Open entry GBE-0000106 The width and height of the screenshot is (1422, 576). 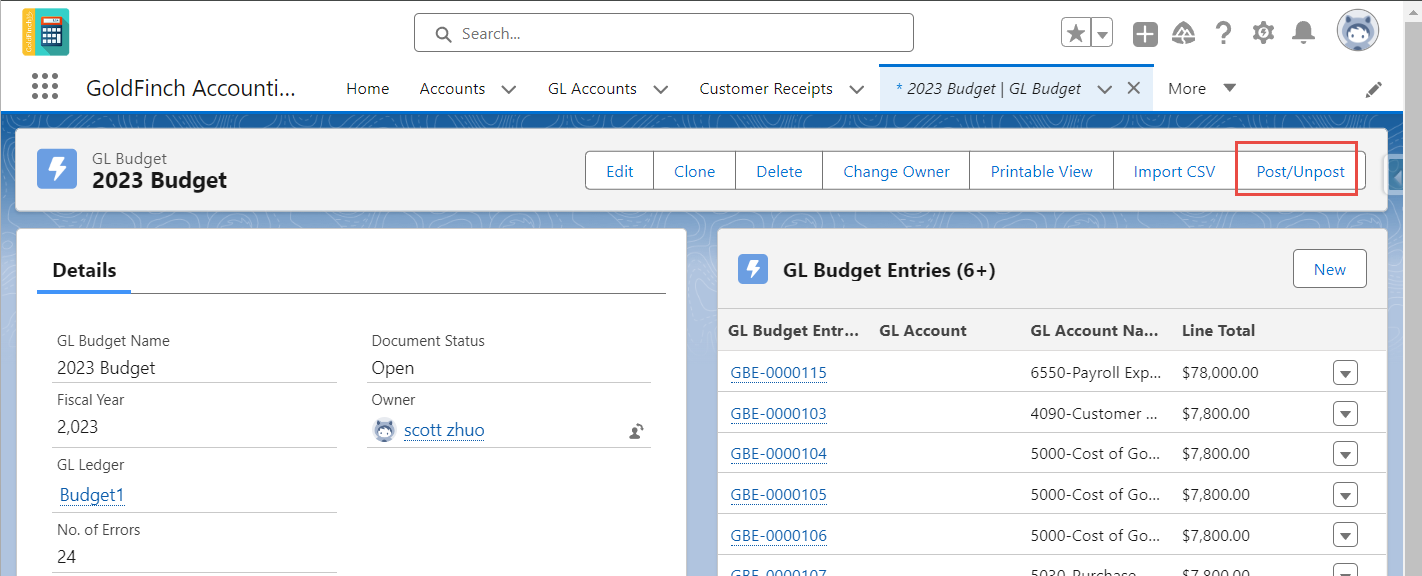pos(778,535)
